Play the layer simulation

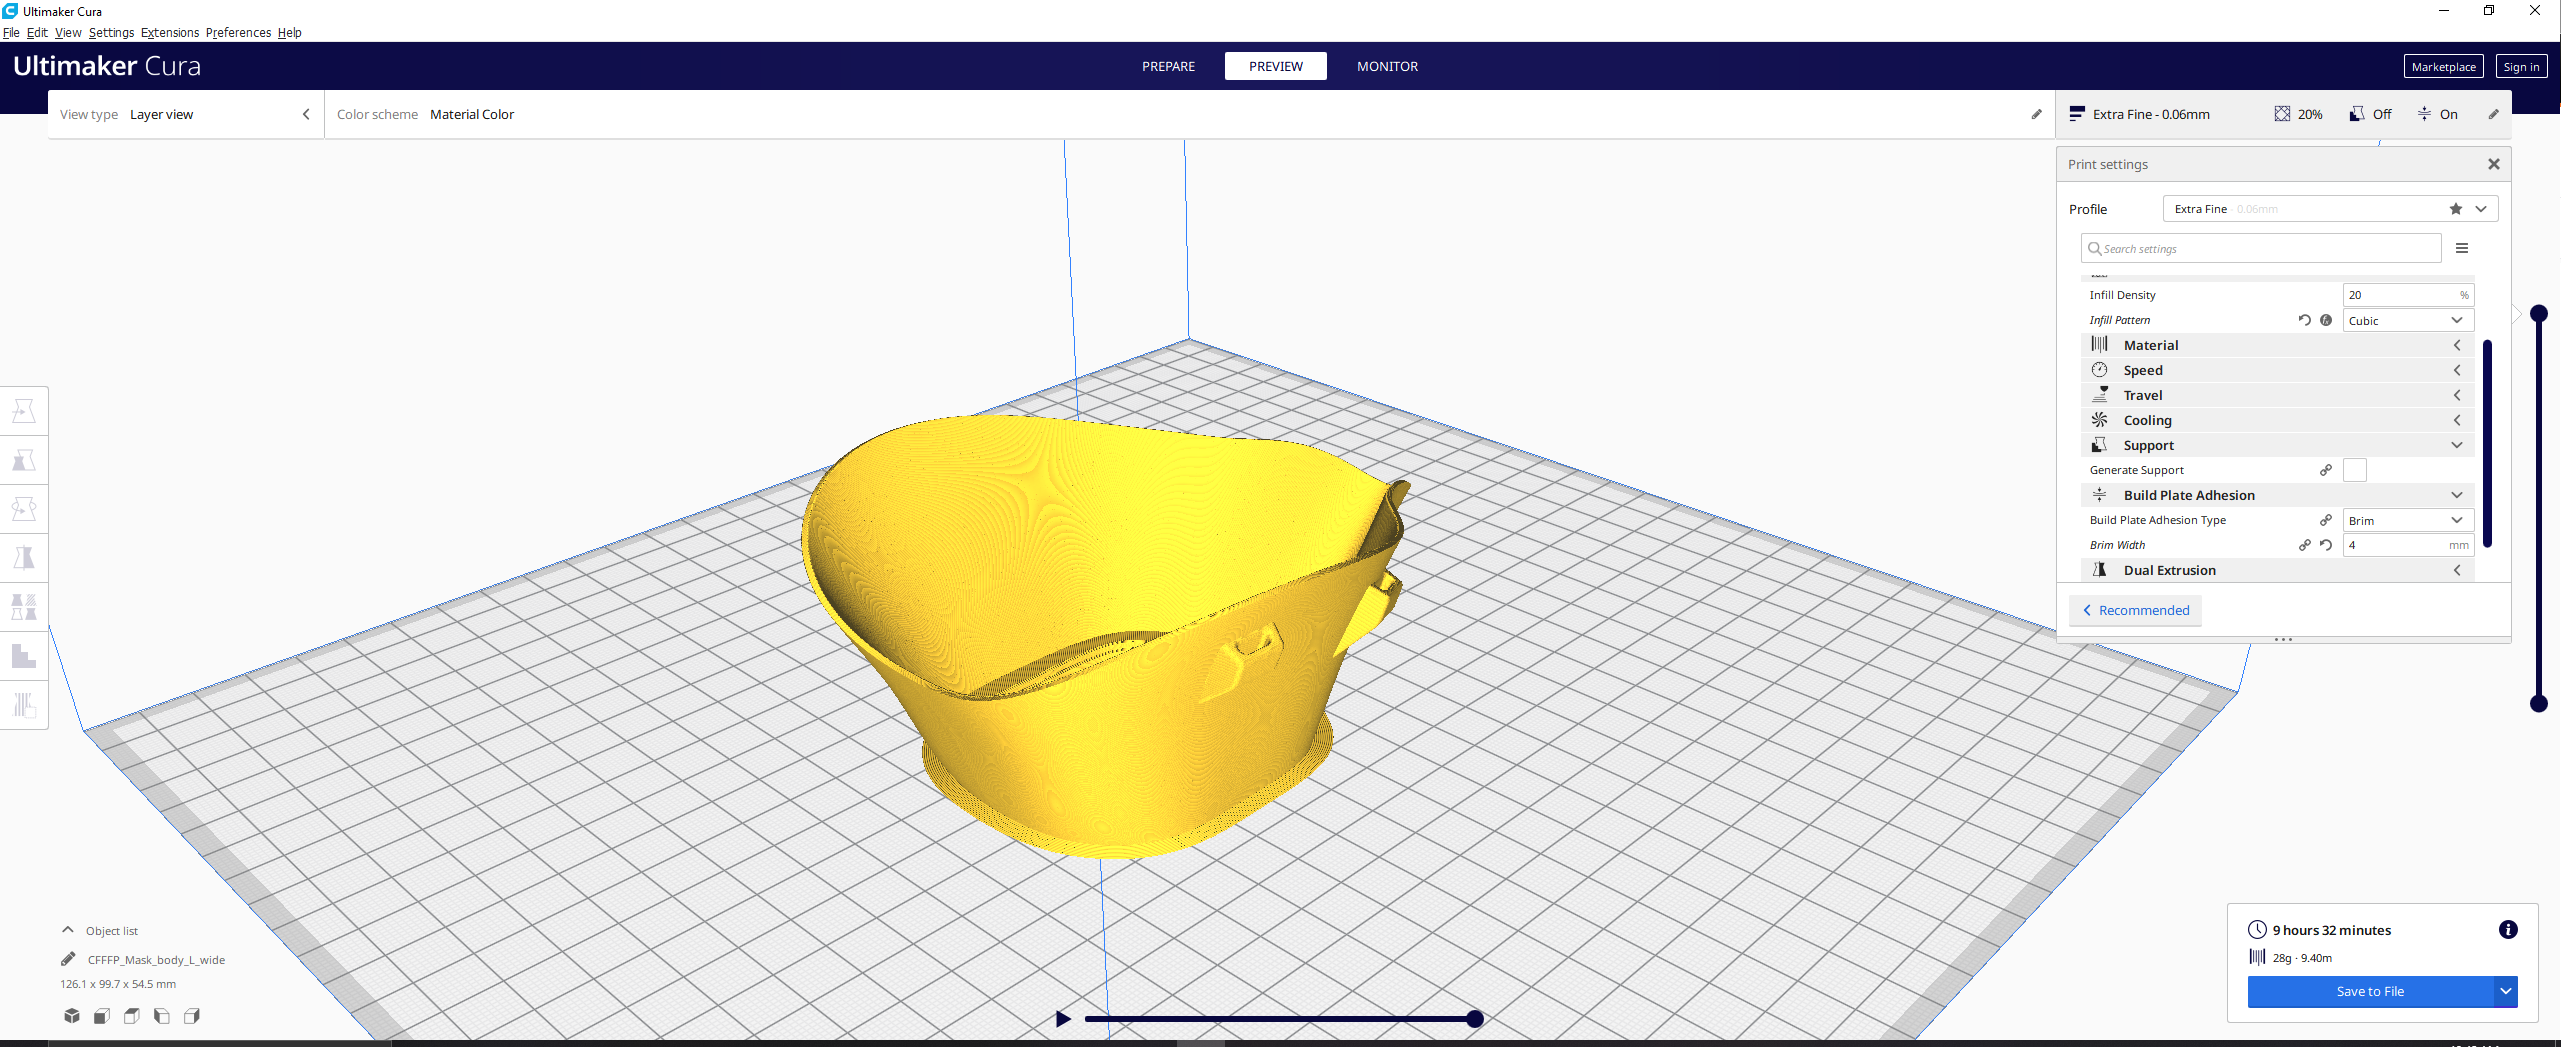point(1063,1019)
